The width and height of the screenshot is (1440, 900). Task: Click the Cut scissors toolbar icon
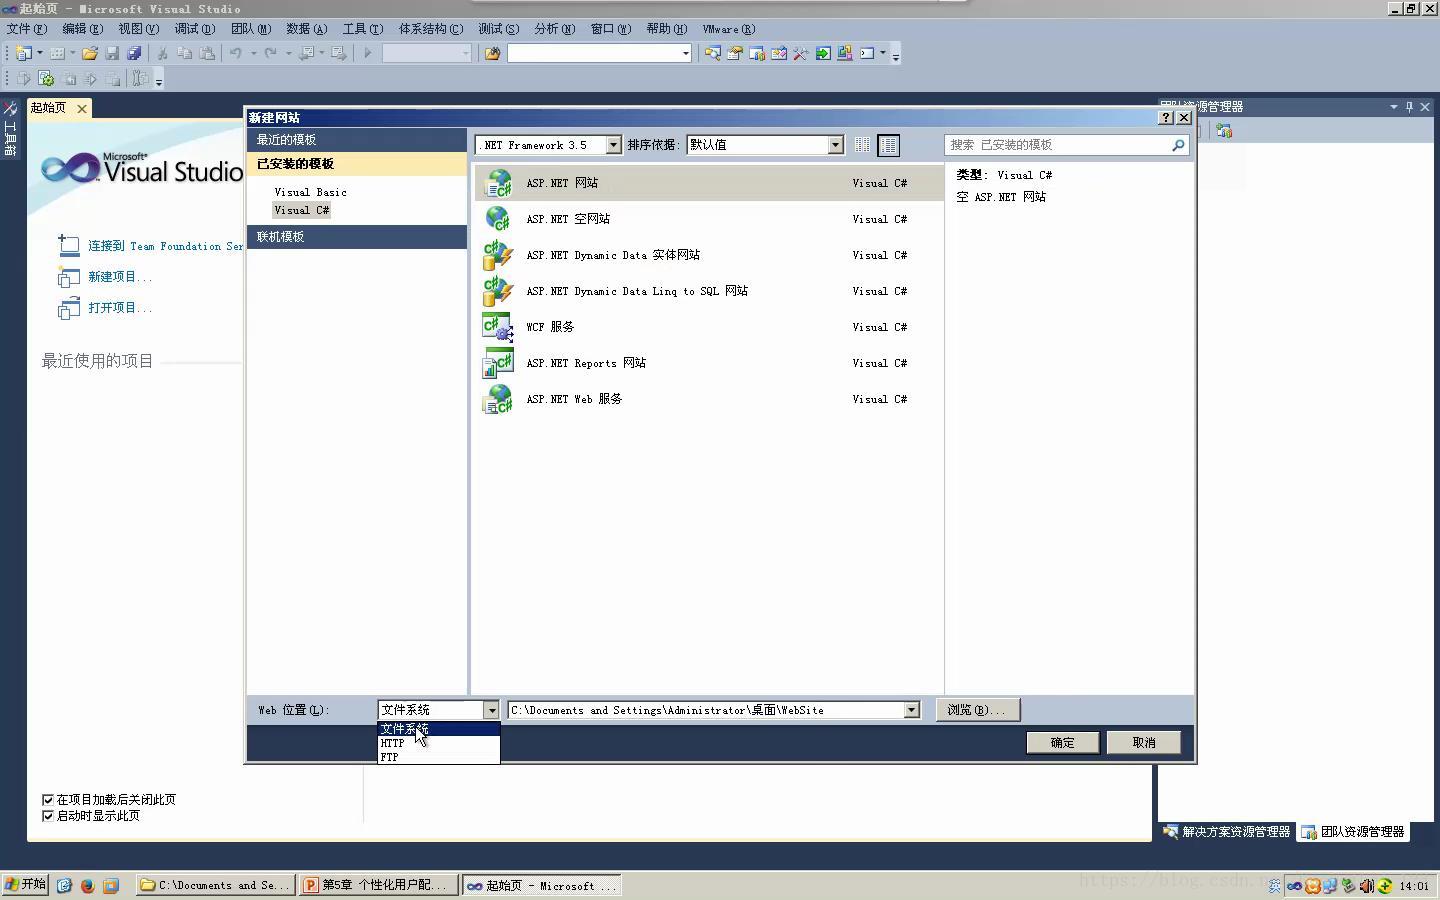162,53
